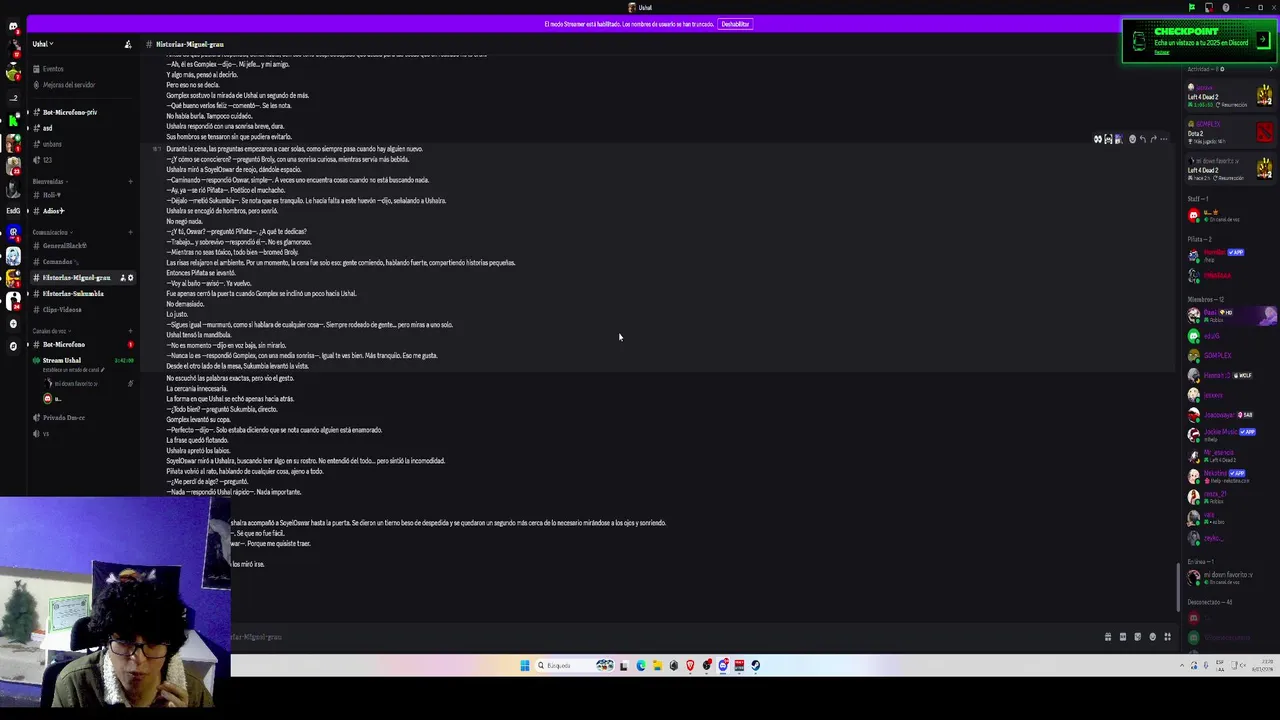Open the discover servers icon
Screen dimensions: 1280x720
tap(13, 346)
